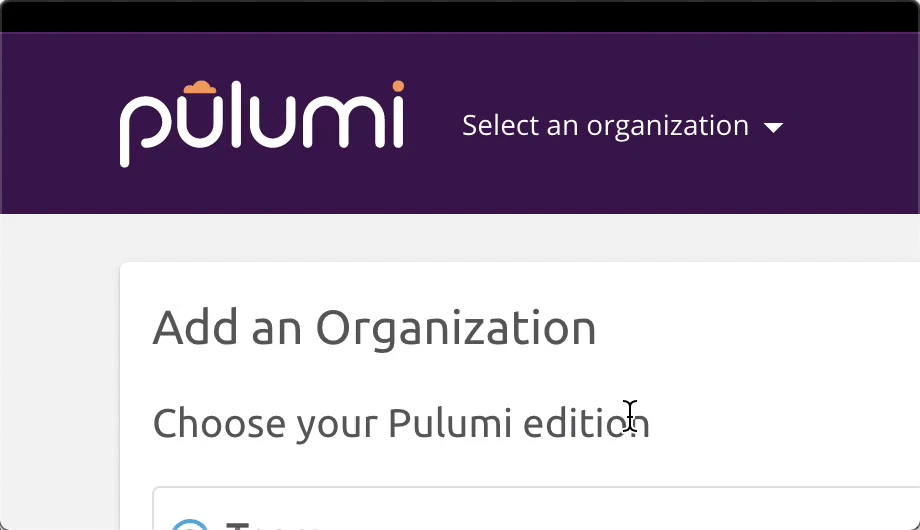Click the word Organization in the page heading
Image resolution: width=920 pixels, height=530 pixels.
coord(456,329)
